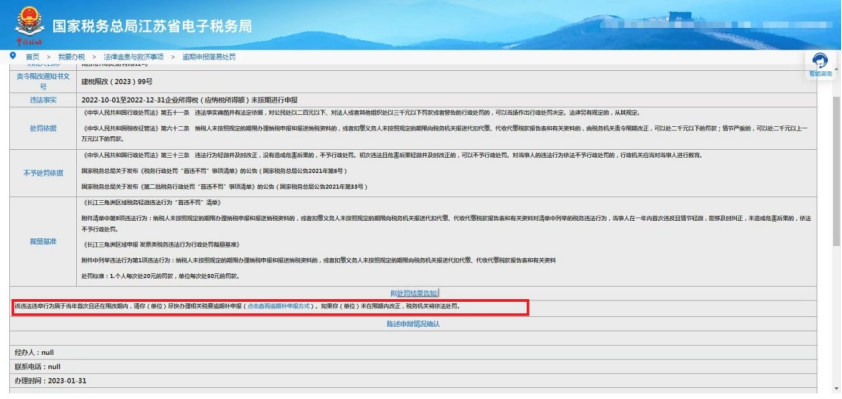Click the 办理时间 2023-01-31 row
The width and height of the screenshot is (842, 399).
[413, 381]
